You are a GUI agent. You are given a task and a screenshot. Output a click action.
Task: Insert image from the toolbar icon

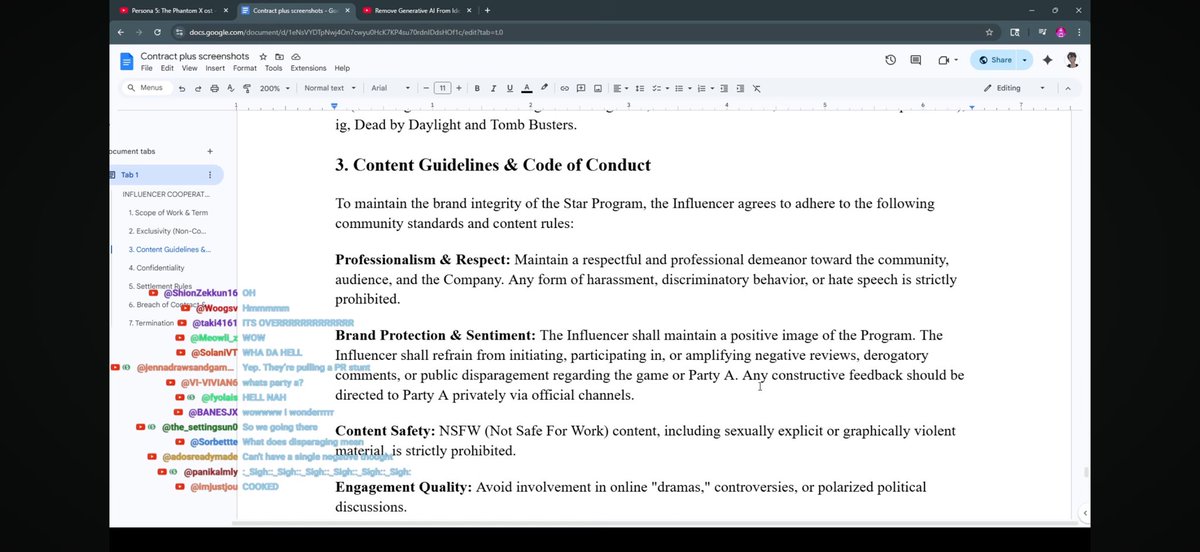597,88
